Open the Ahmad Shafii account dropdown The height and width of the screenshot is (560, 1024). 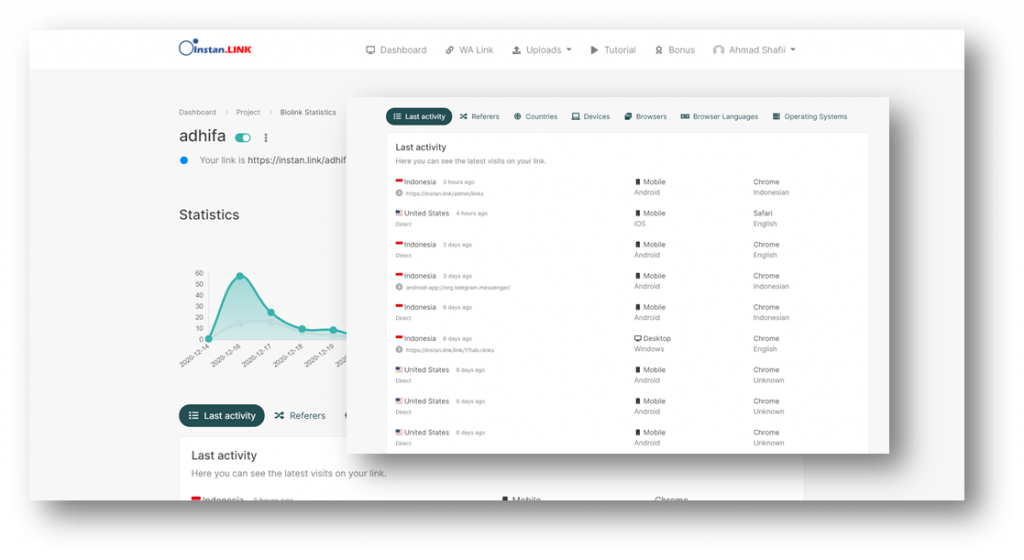(x=754, y=50)
